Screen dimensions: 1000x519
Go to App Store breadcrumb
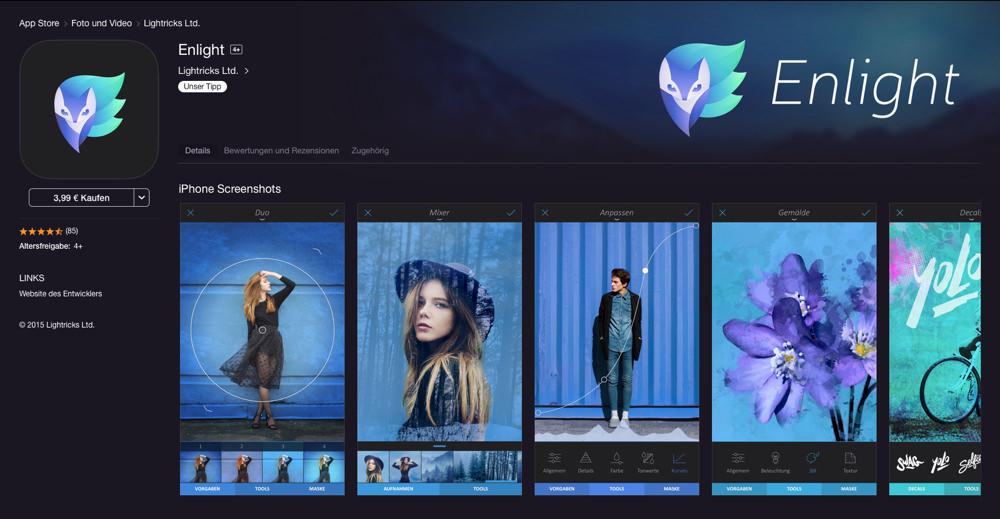tap(39, 23)
